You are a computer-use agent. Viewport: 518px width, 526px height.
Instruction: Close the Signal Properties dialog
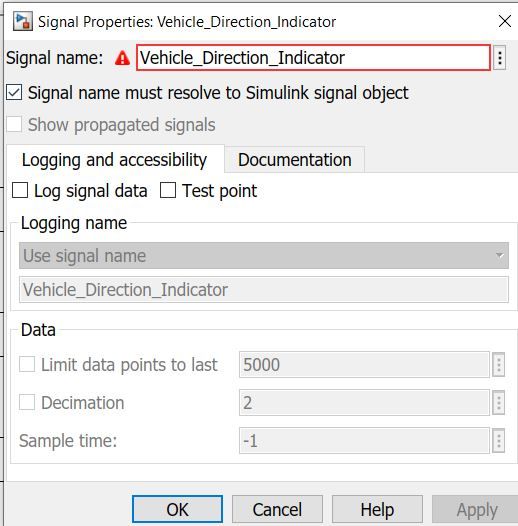pyautogui.click(x=505, y=21)
